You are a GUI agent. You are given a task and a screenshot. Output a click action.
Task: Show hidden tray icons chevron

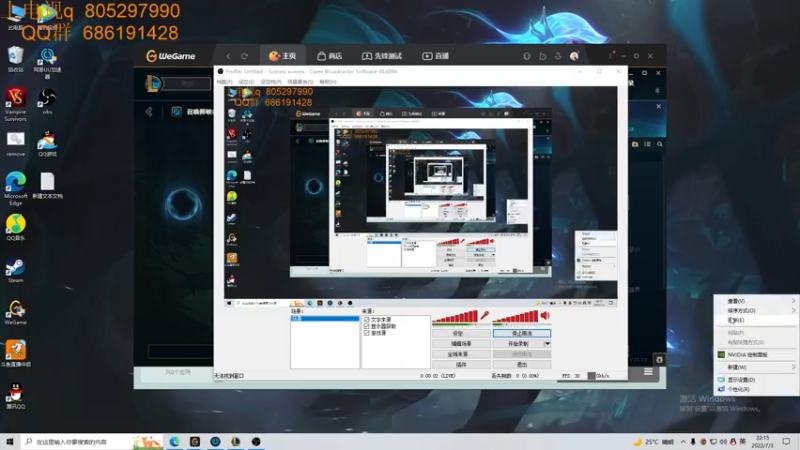click(683, 442)
